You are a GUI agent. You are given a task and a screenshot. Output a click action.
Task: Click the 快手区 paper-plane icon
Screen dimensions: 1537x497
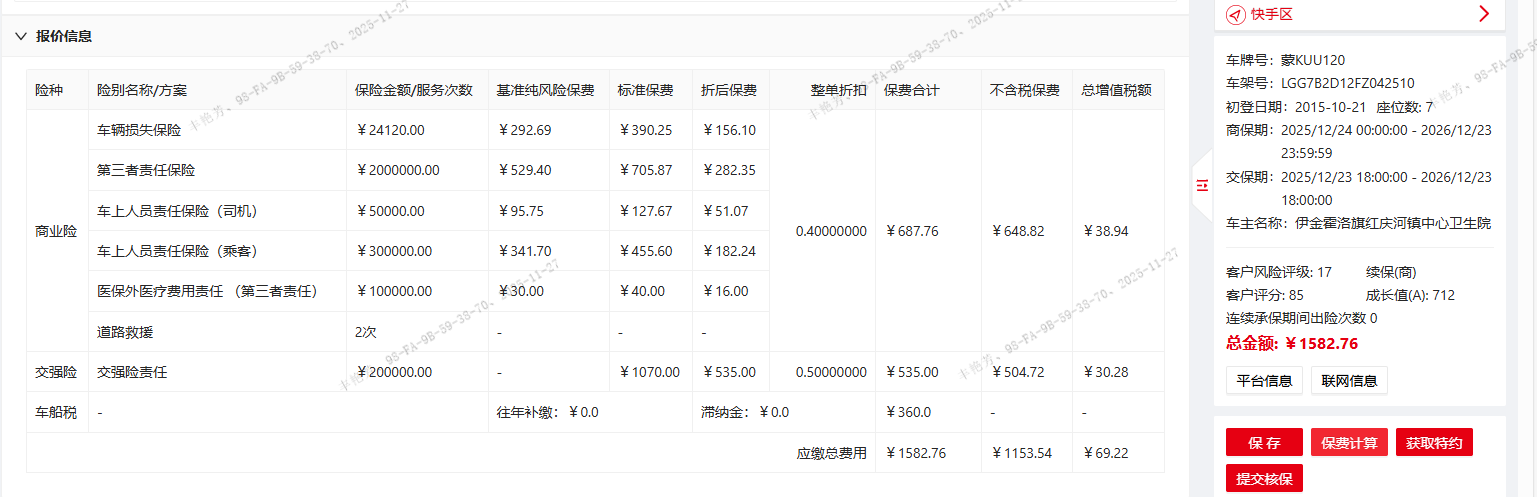[x=1236, y=14]
